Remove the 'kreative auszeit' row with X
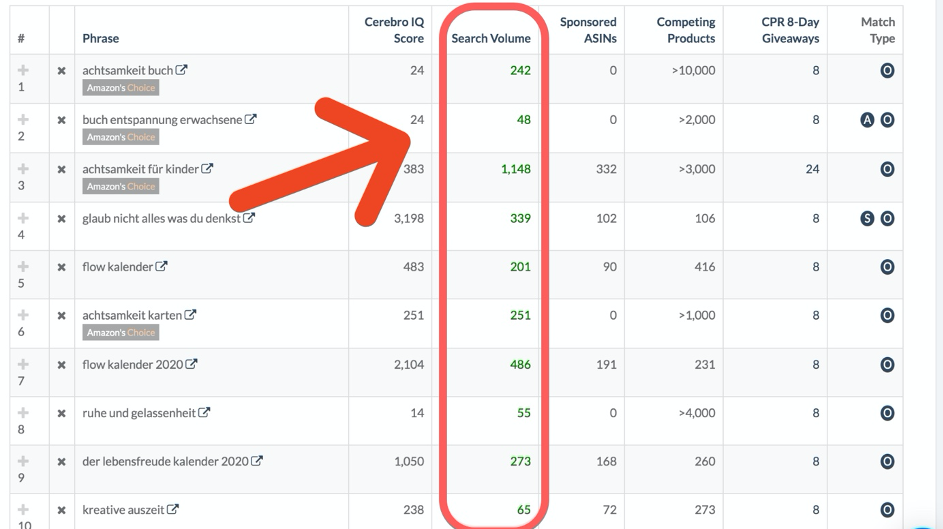Viewport: 943px width, 529px height. (x=61, y=510)
